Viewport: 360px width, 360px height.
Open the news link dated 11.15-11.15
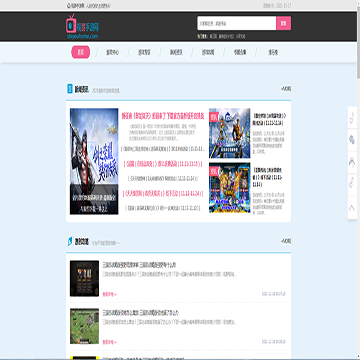click(163, 164)
